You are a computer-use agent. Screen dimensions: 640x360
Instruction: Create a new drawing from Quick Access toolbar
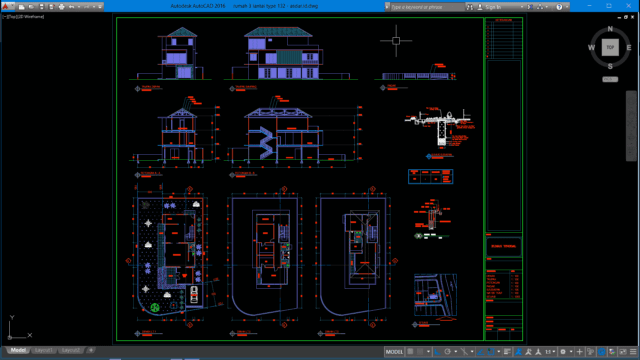(x=21, y=7)
